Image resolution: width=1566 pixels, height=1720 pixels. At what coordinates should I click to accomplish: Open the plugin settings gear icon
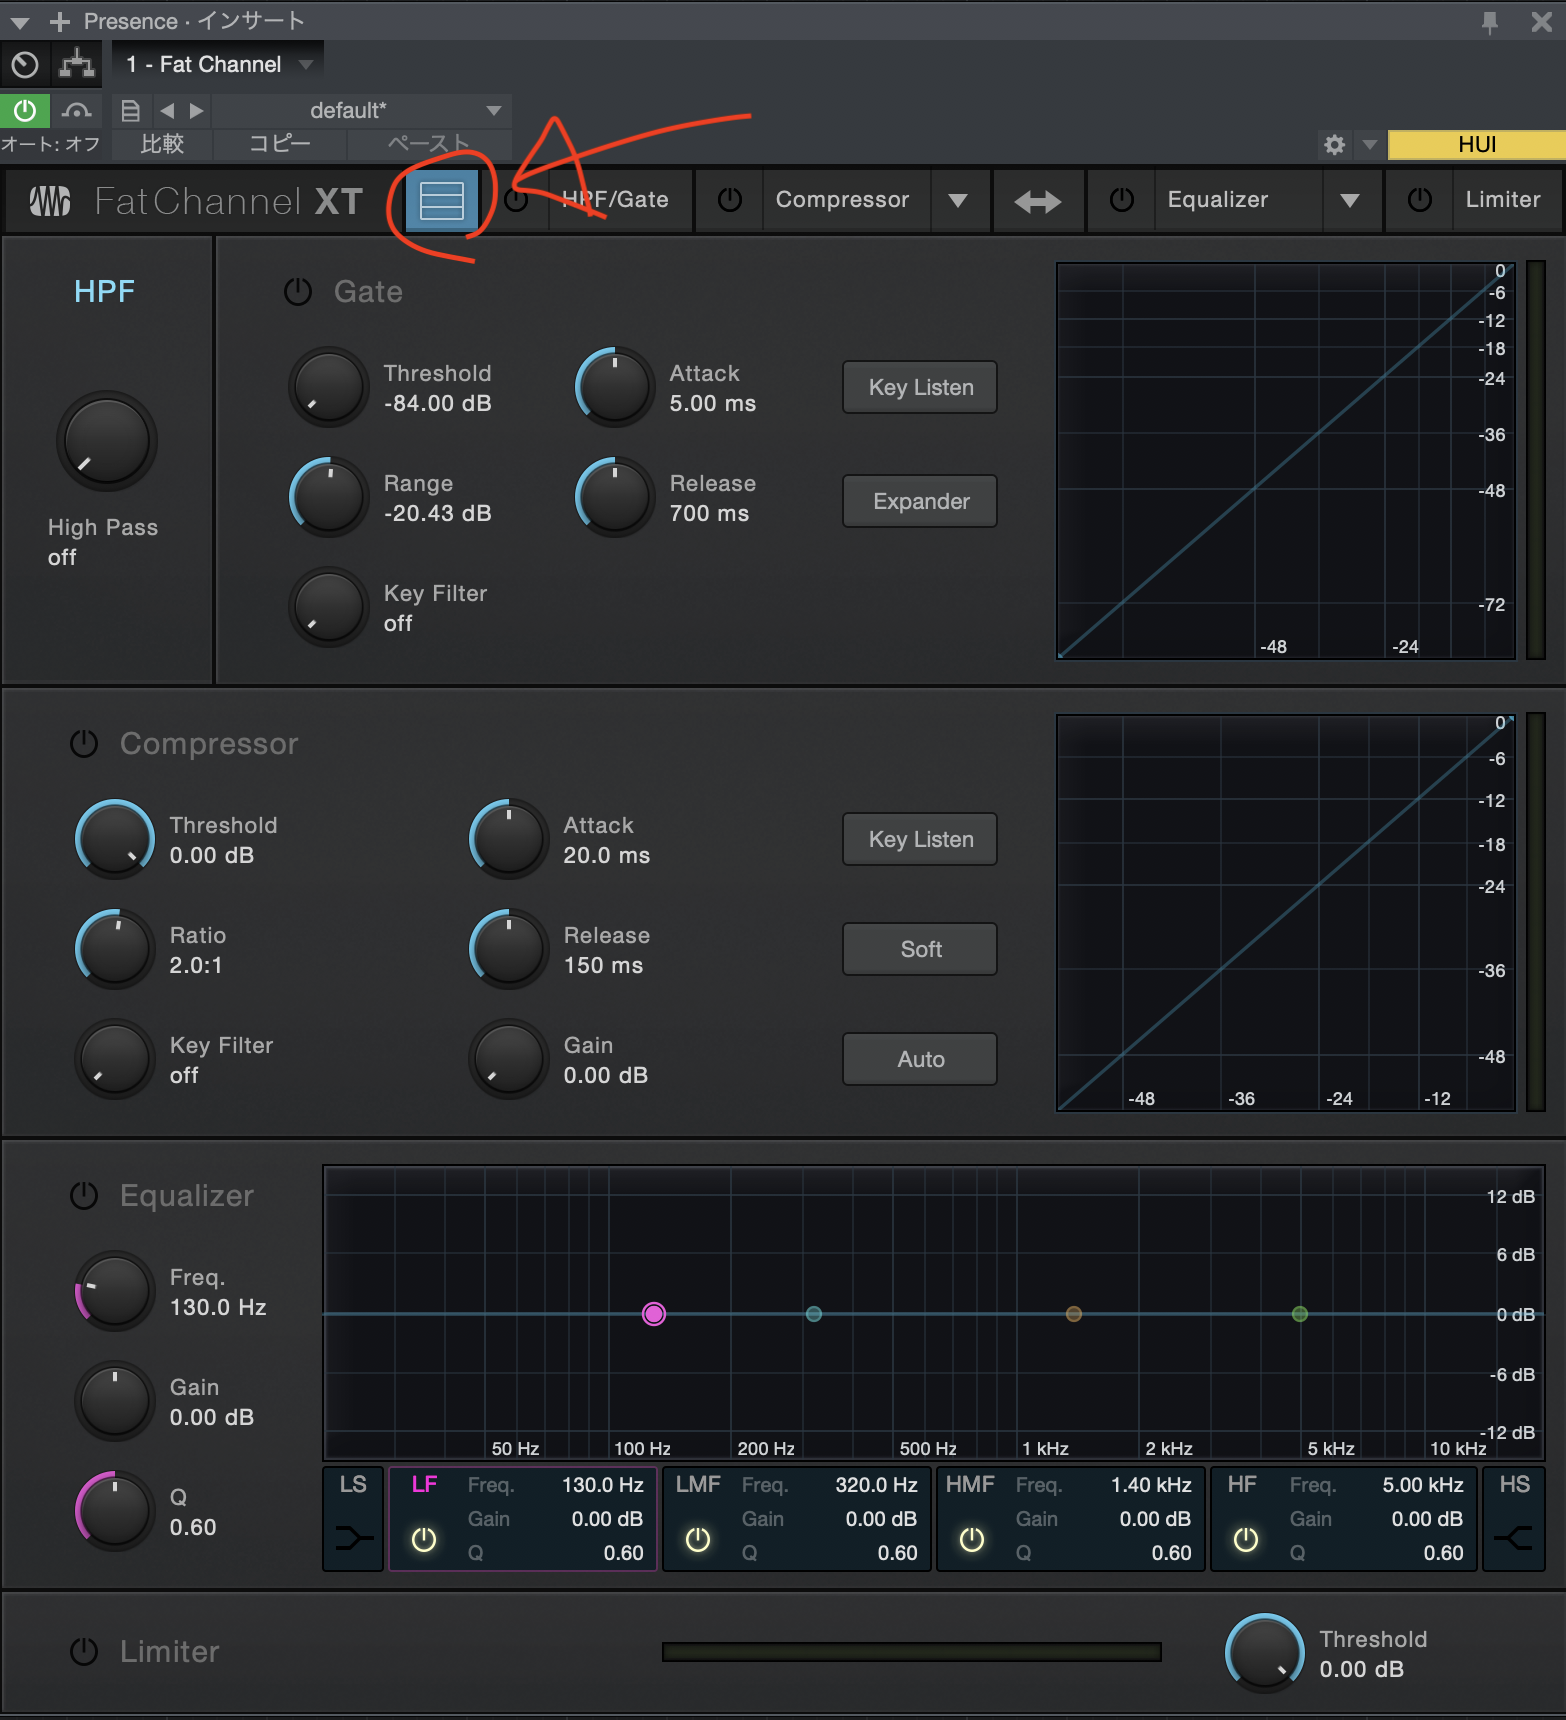(x=1334, y=145)
